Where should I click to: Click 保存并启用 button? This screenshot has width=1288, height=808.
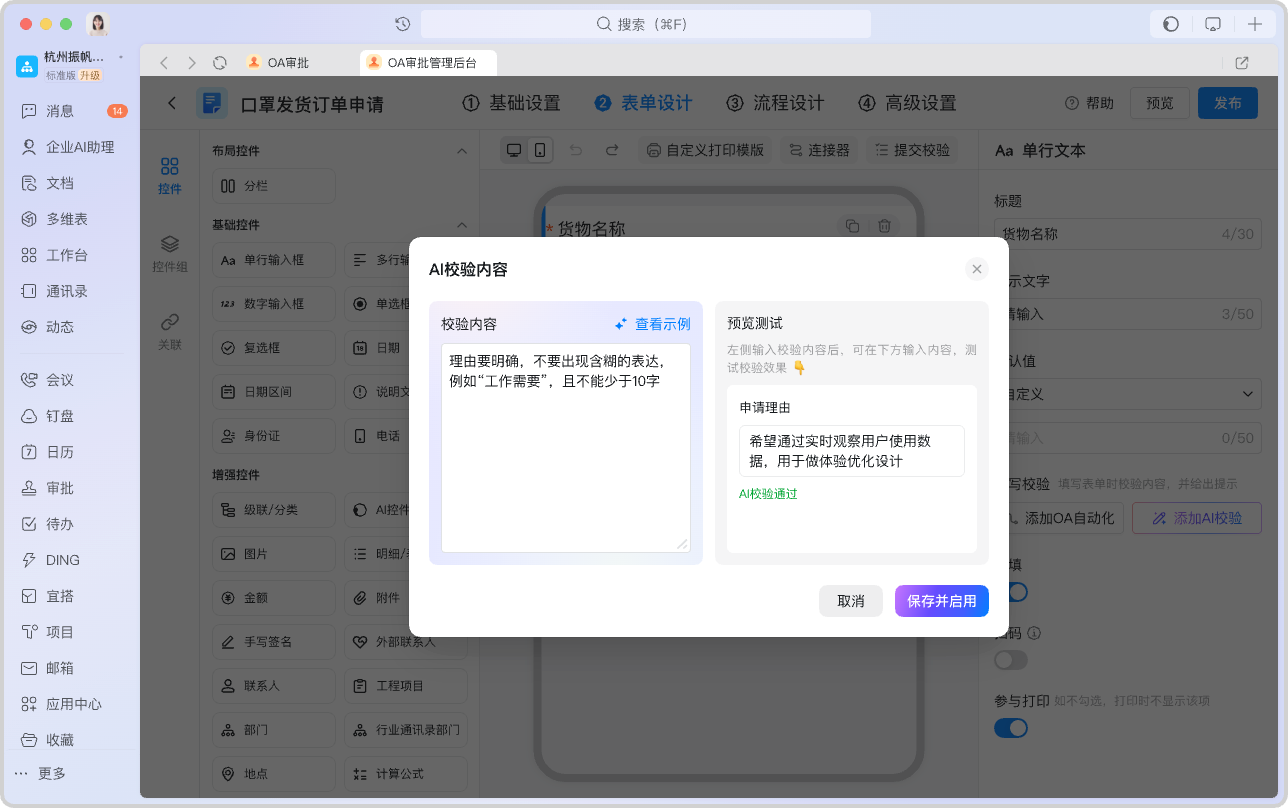942,601
